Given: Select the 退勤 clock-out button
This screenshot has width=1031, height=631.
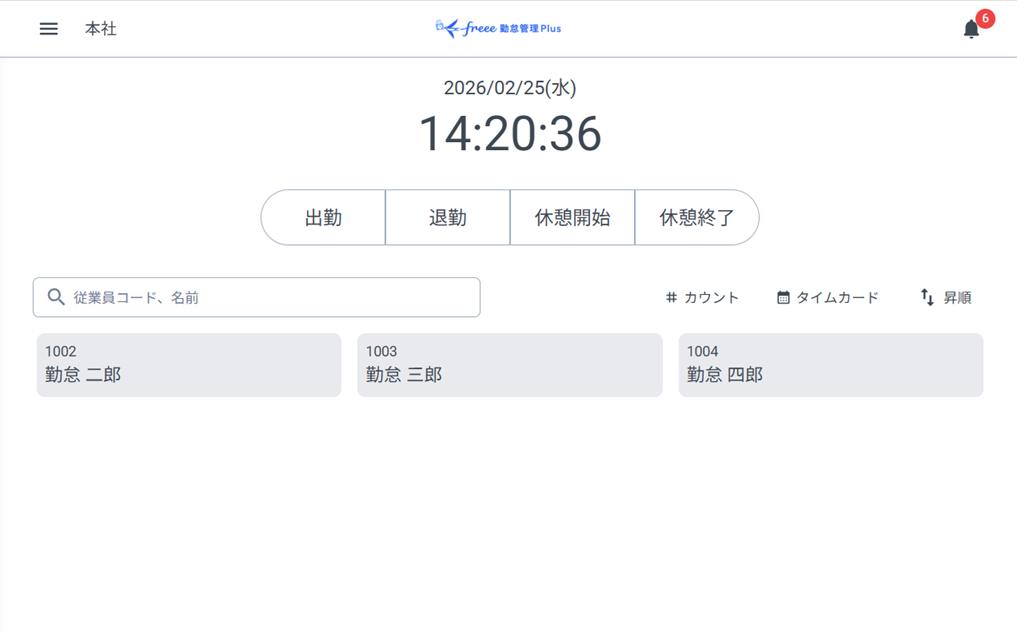Looking at the screenshot, I should [448, 218].
